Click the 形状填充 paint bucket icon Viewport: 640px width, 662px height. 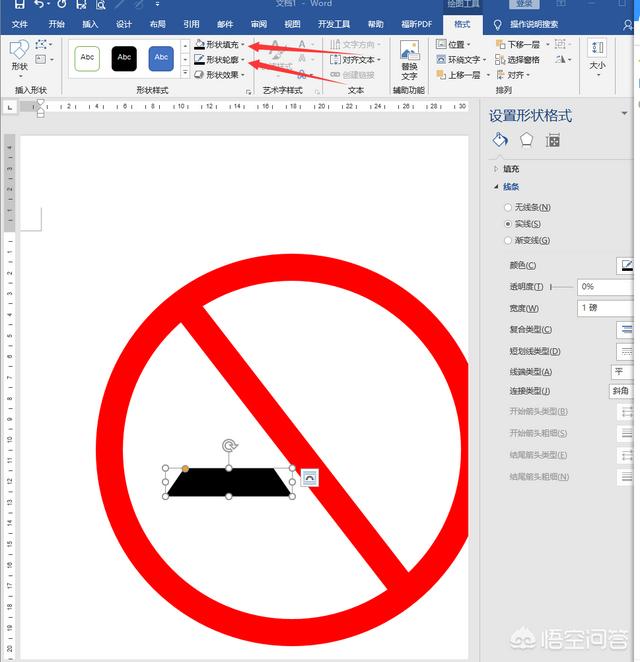[x=199, y=44]
